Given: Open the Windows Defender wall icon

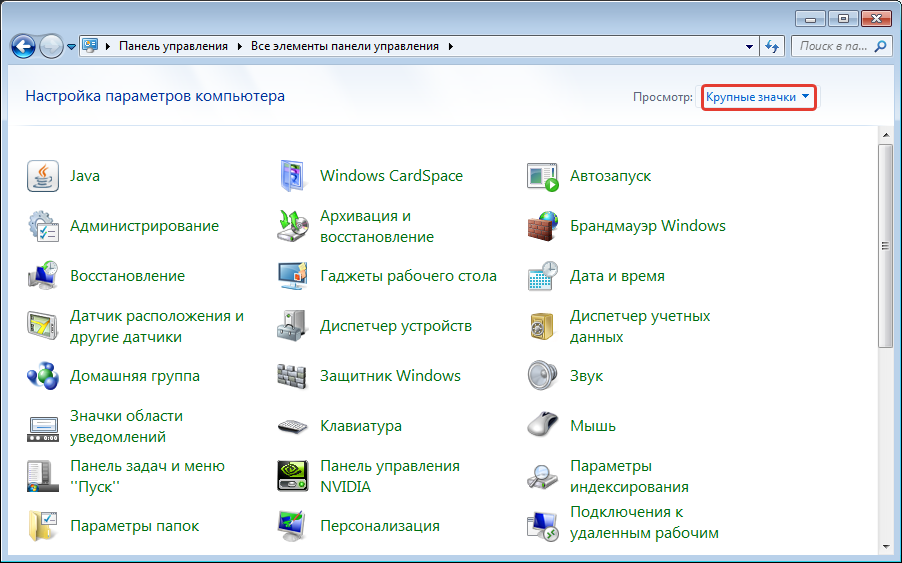Looking at the screenshot, I should 292,376.
